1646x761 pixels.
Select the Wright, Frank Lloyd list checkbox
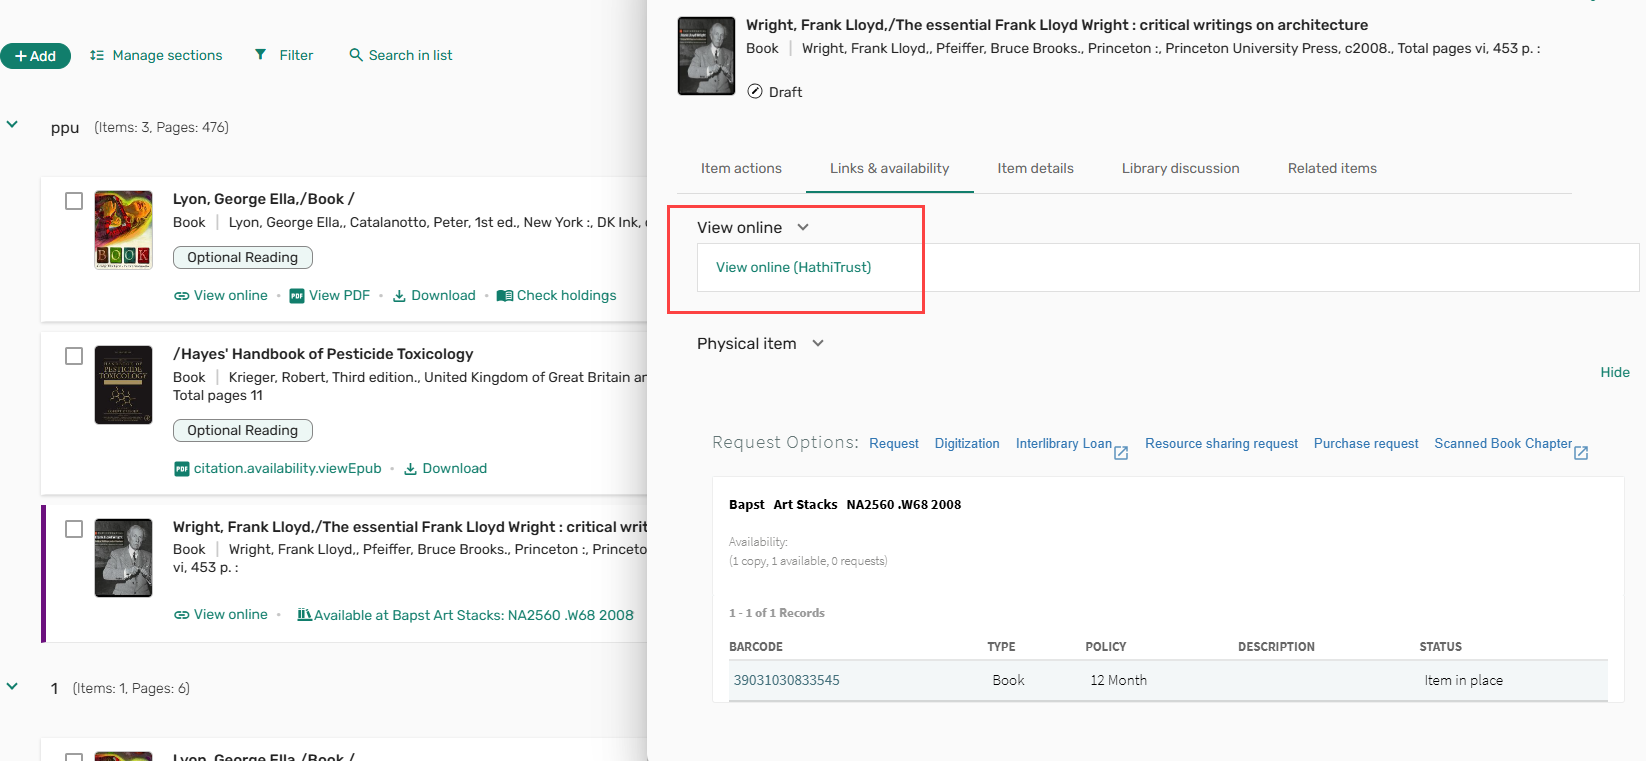click(x=74, y=529)
